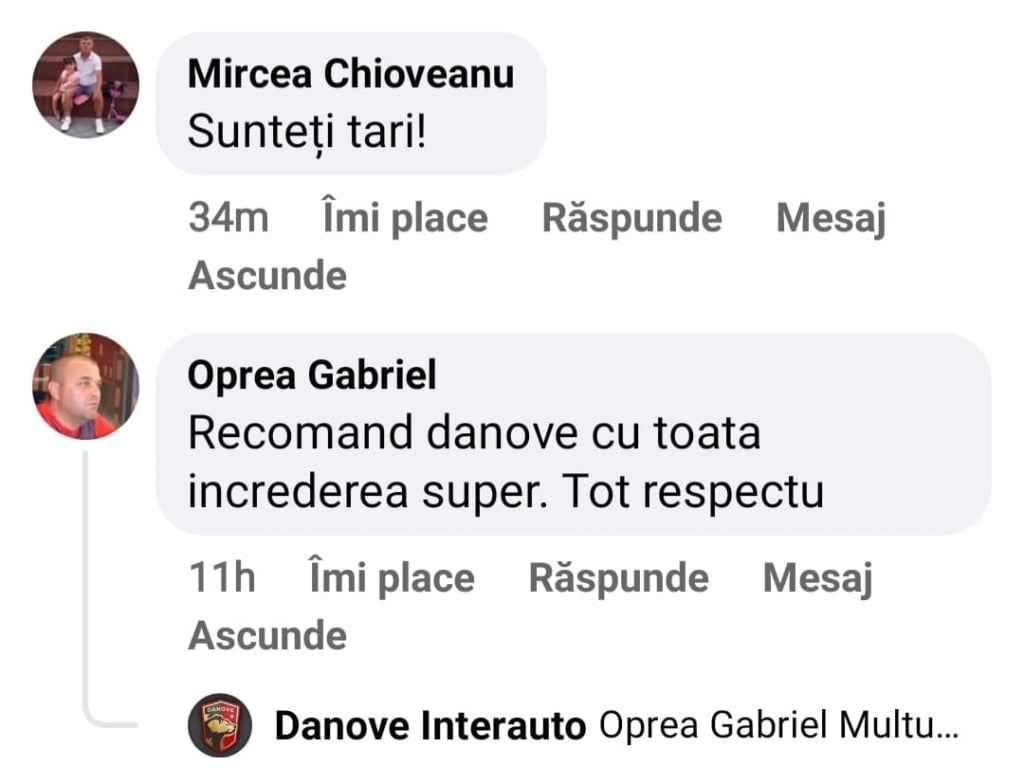
Task: Hide Mircea Chioveanu's comment using Ascunde
Action: point(267,275)
